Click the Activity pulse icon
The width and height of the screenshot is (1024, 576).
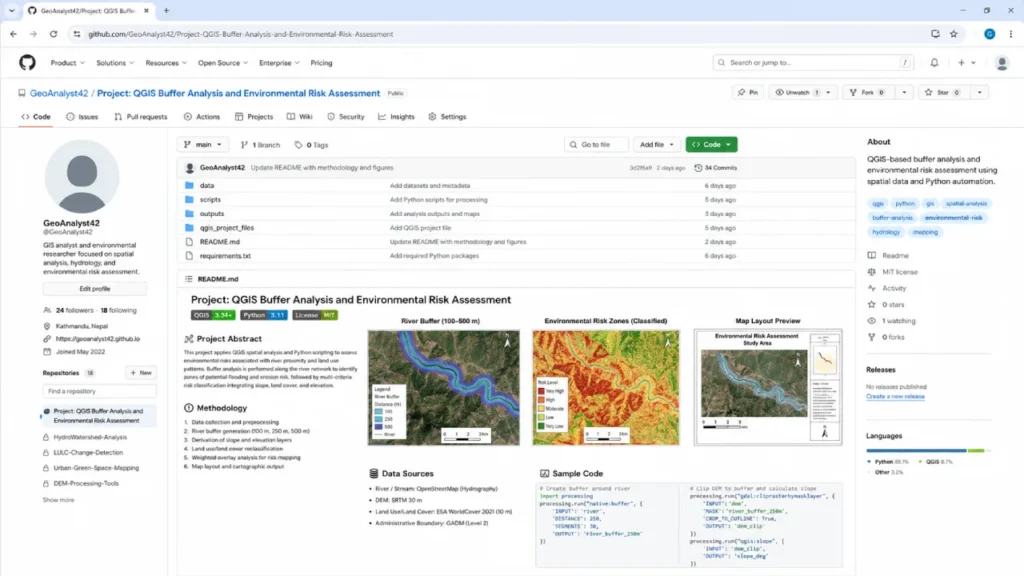871,288
